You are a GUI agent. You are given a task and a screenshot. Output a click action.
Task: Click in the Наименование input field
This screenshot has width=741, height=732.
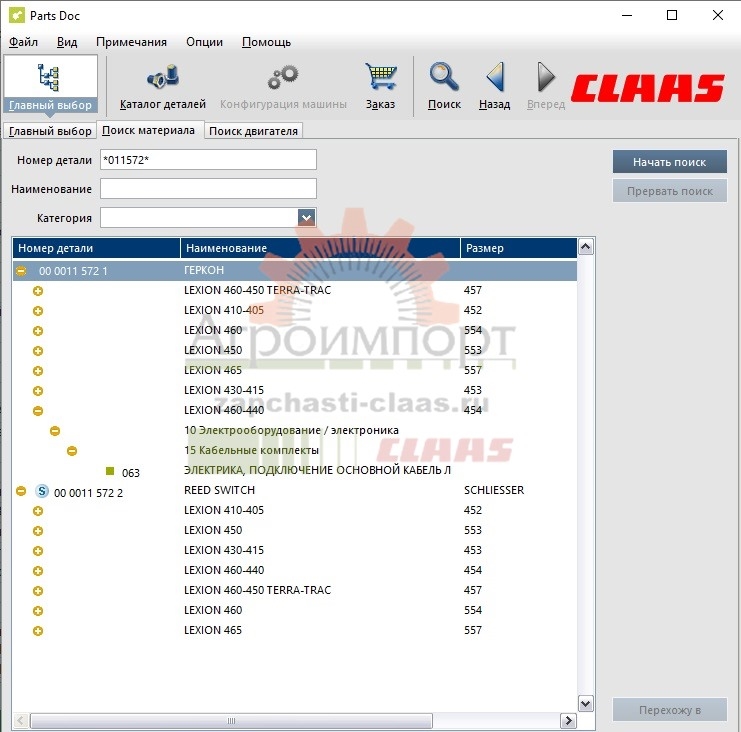pos(208,189)
